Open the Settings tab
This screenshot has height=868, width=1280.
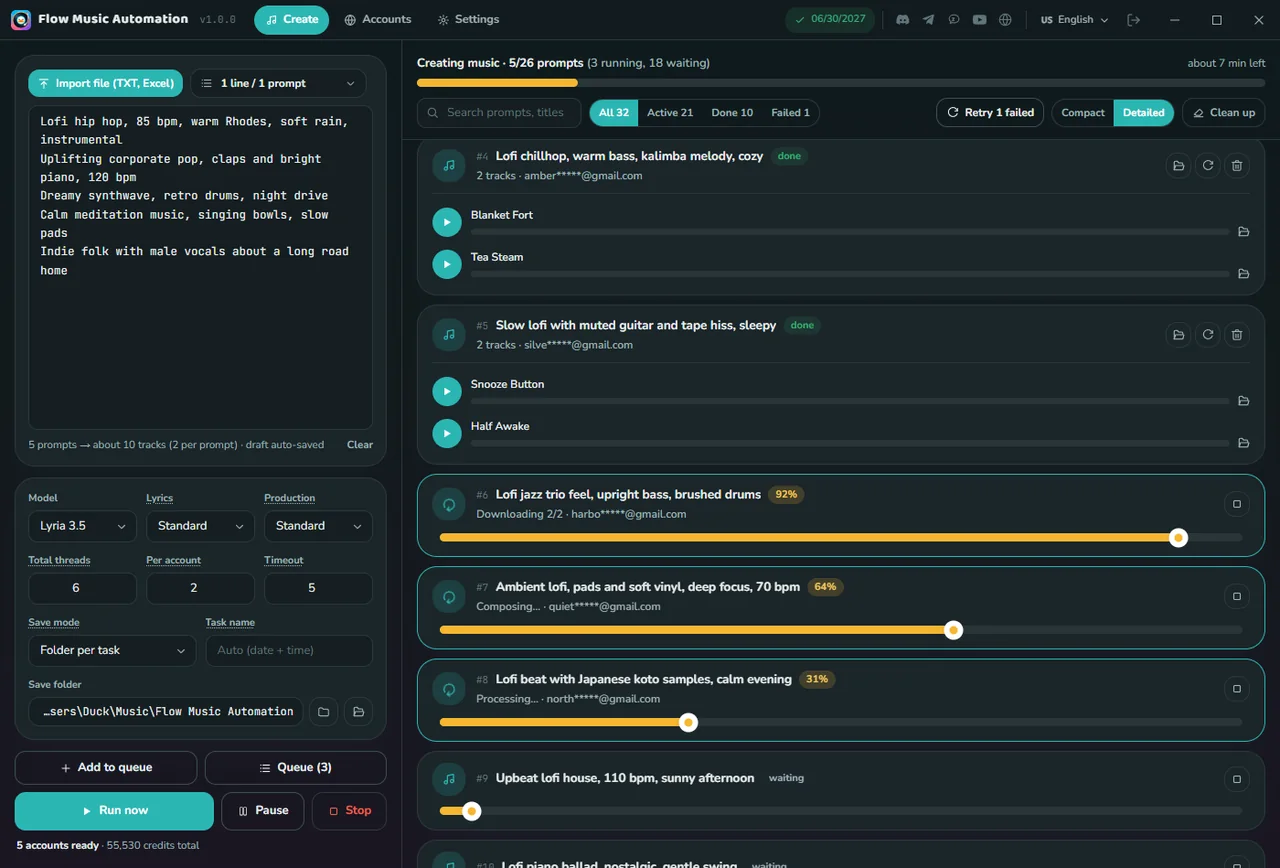(468, 20)
